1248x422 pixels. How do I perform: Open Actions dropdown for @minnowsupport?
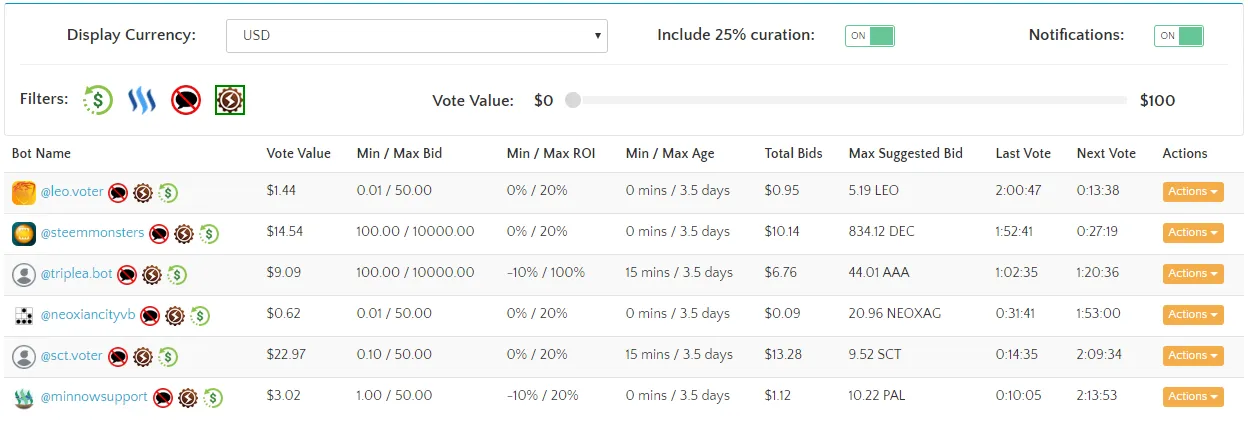point(1193,397)
